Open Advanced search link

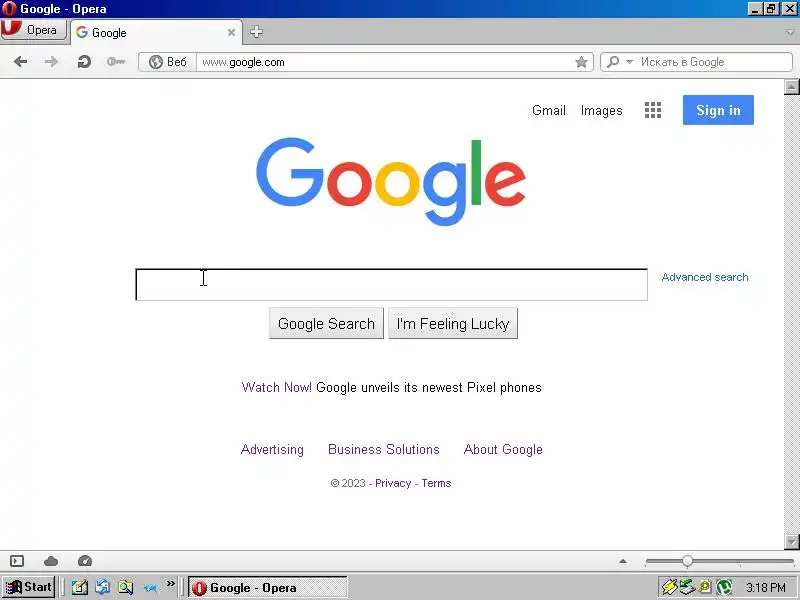point(705,277)
